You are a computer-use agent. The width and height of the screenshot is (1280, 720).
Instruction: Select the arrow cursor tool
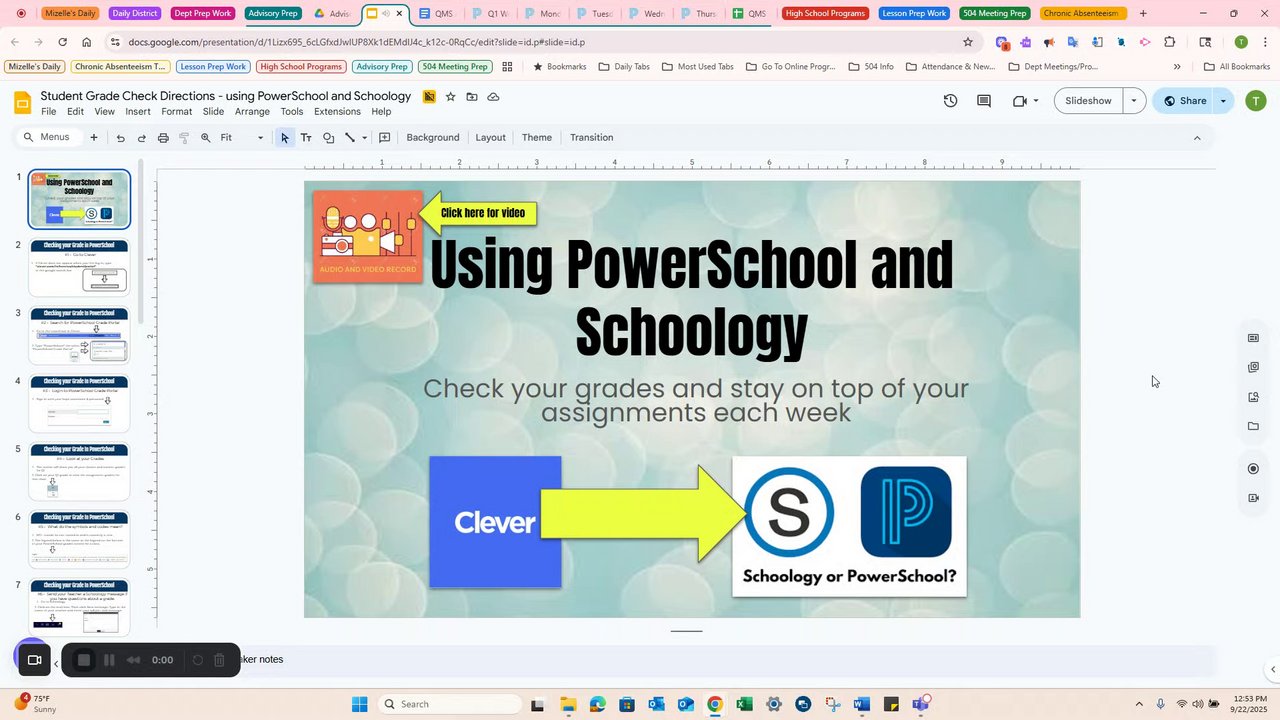[x=285, y=138]
